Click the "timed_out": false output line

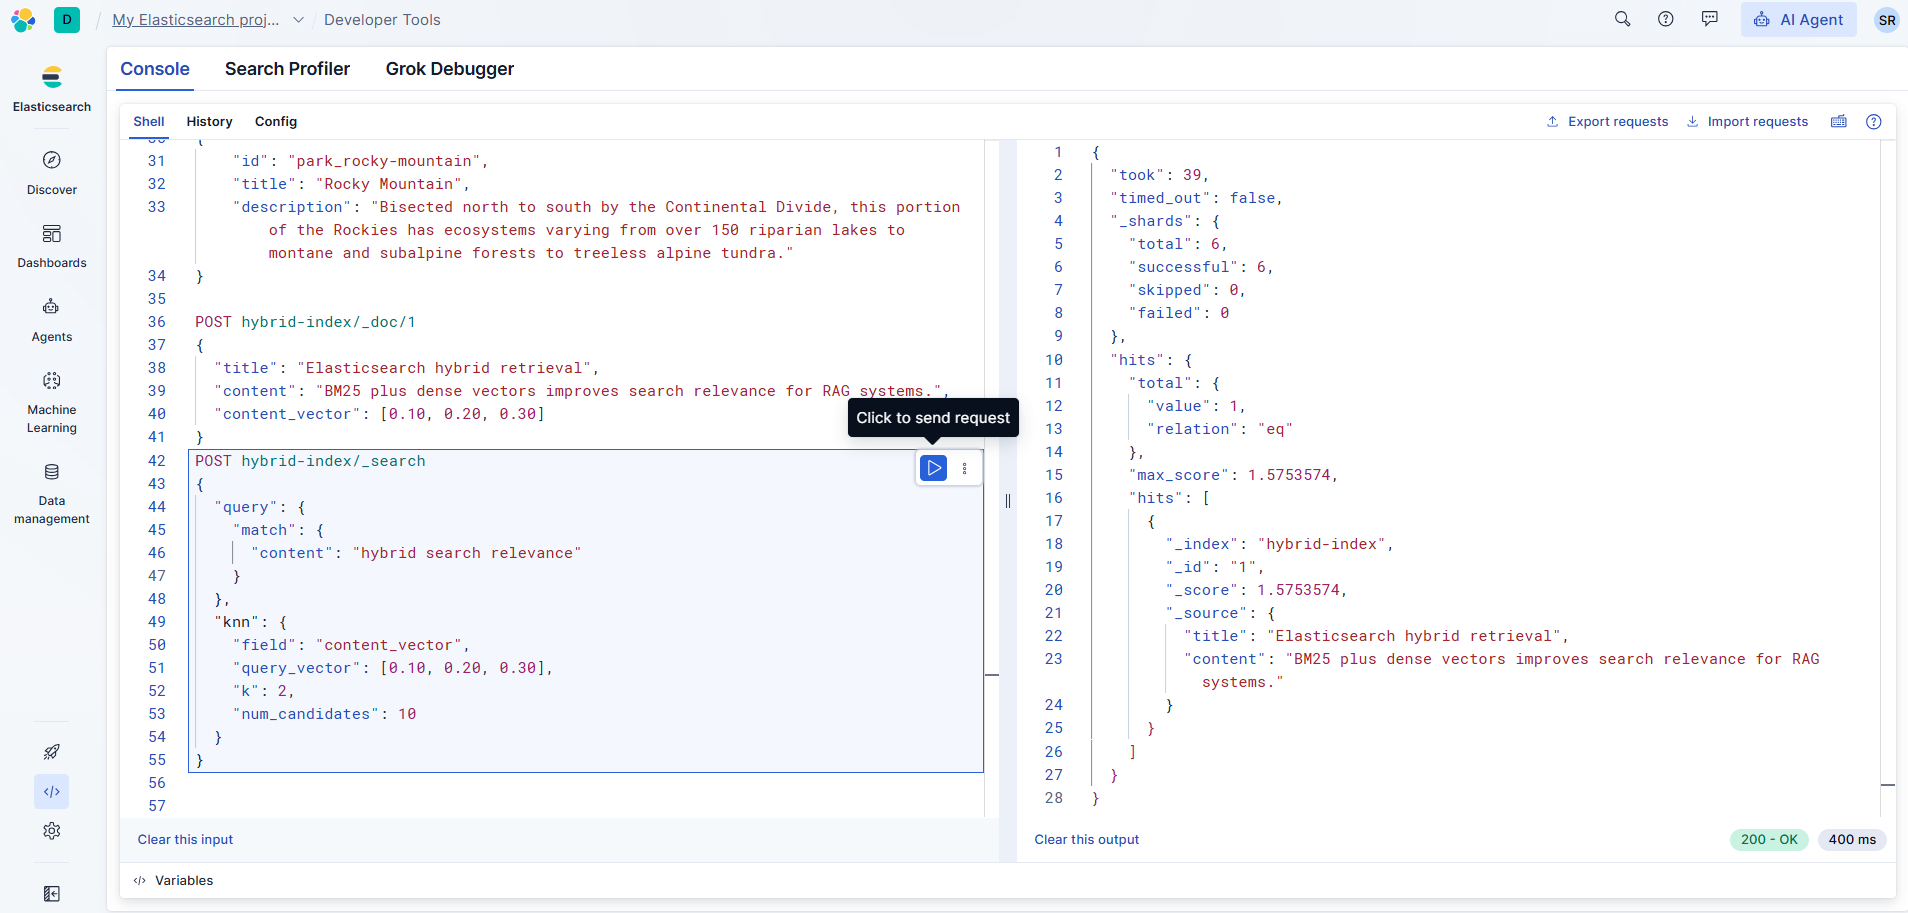1196,198
